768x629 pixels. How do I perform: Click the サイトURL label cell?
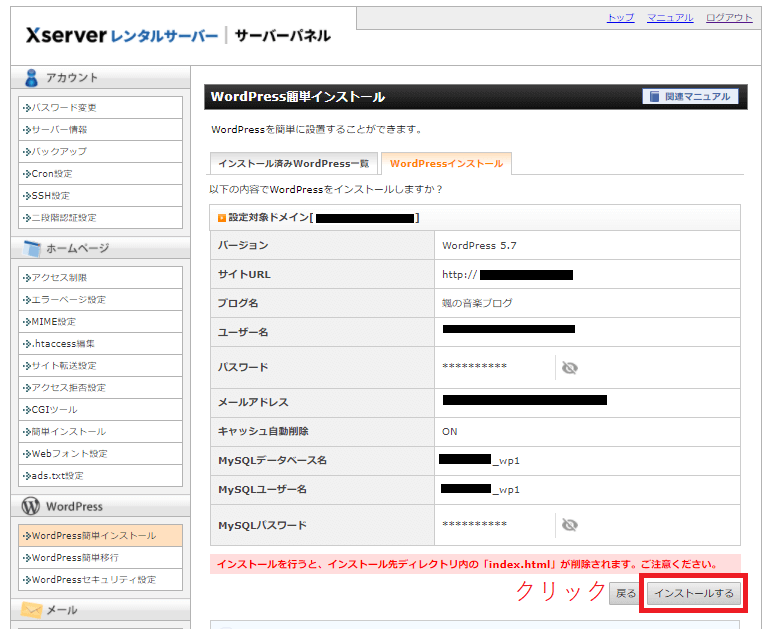(322, 274)
